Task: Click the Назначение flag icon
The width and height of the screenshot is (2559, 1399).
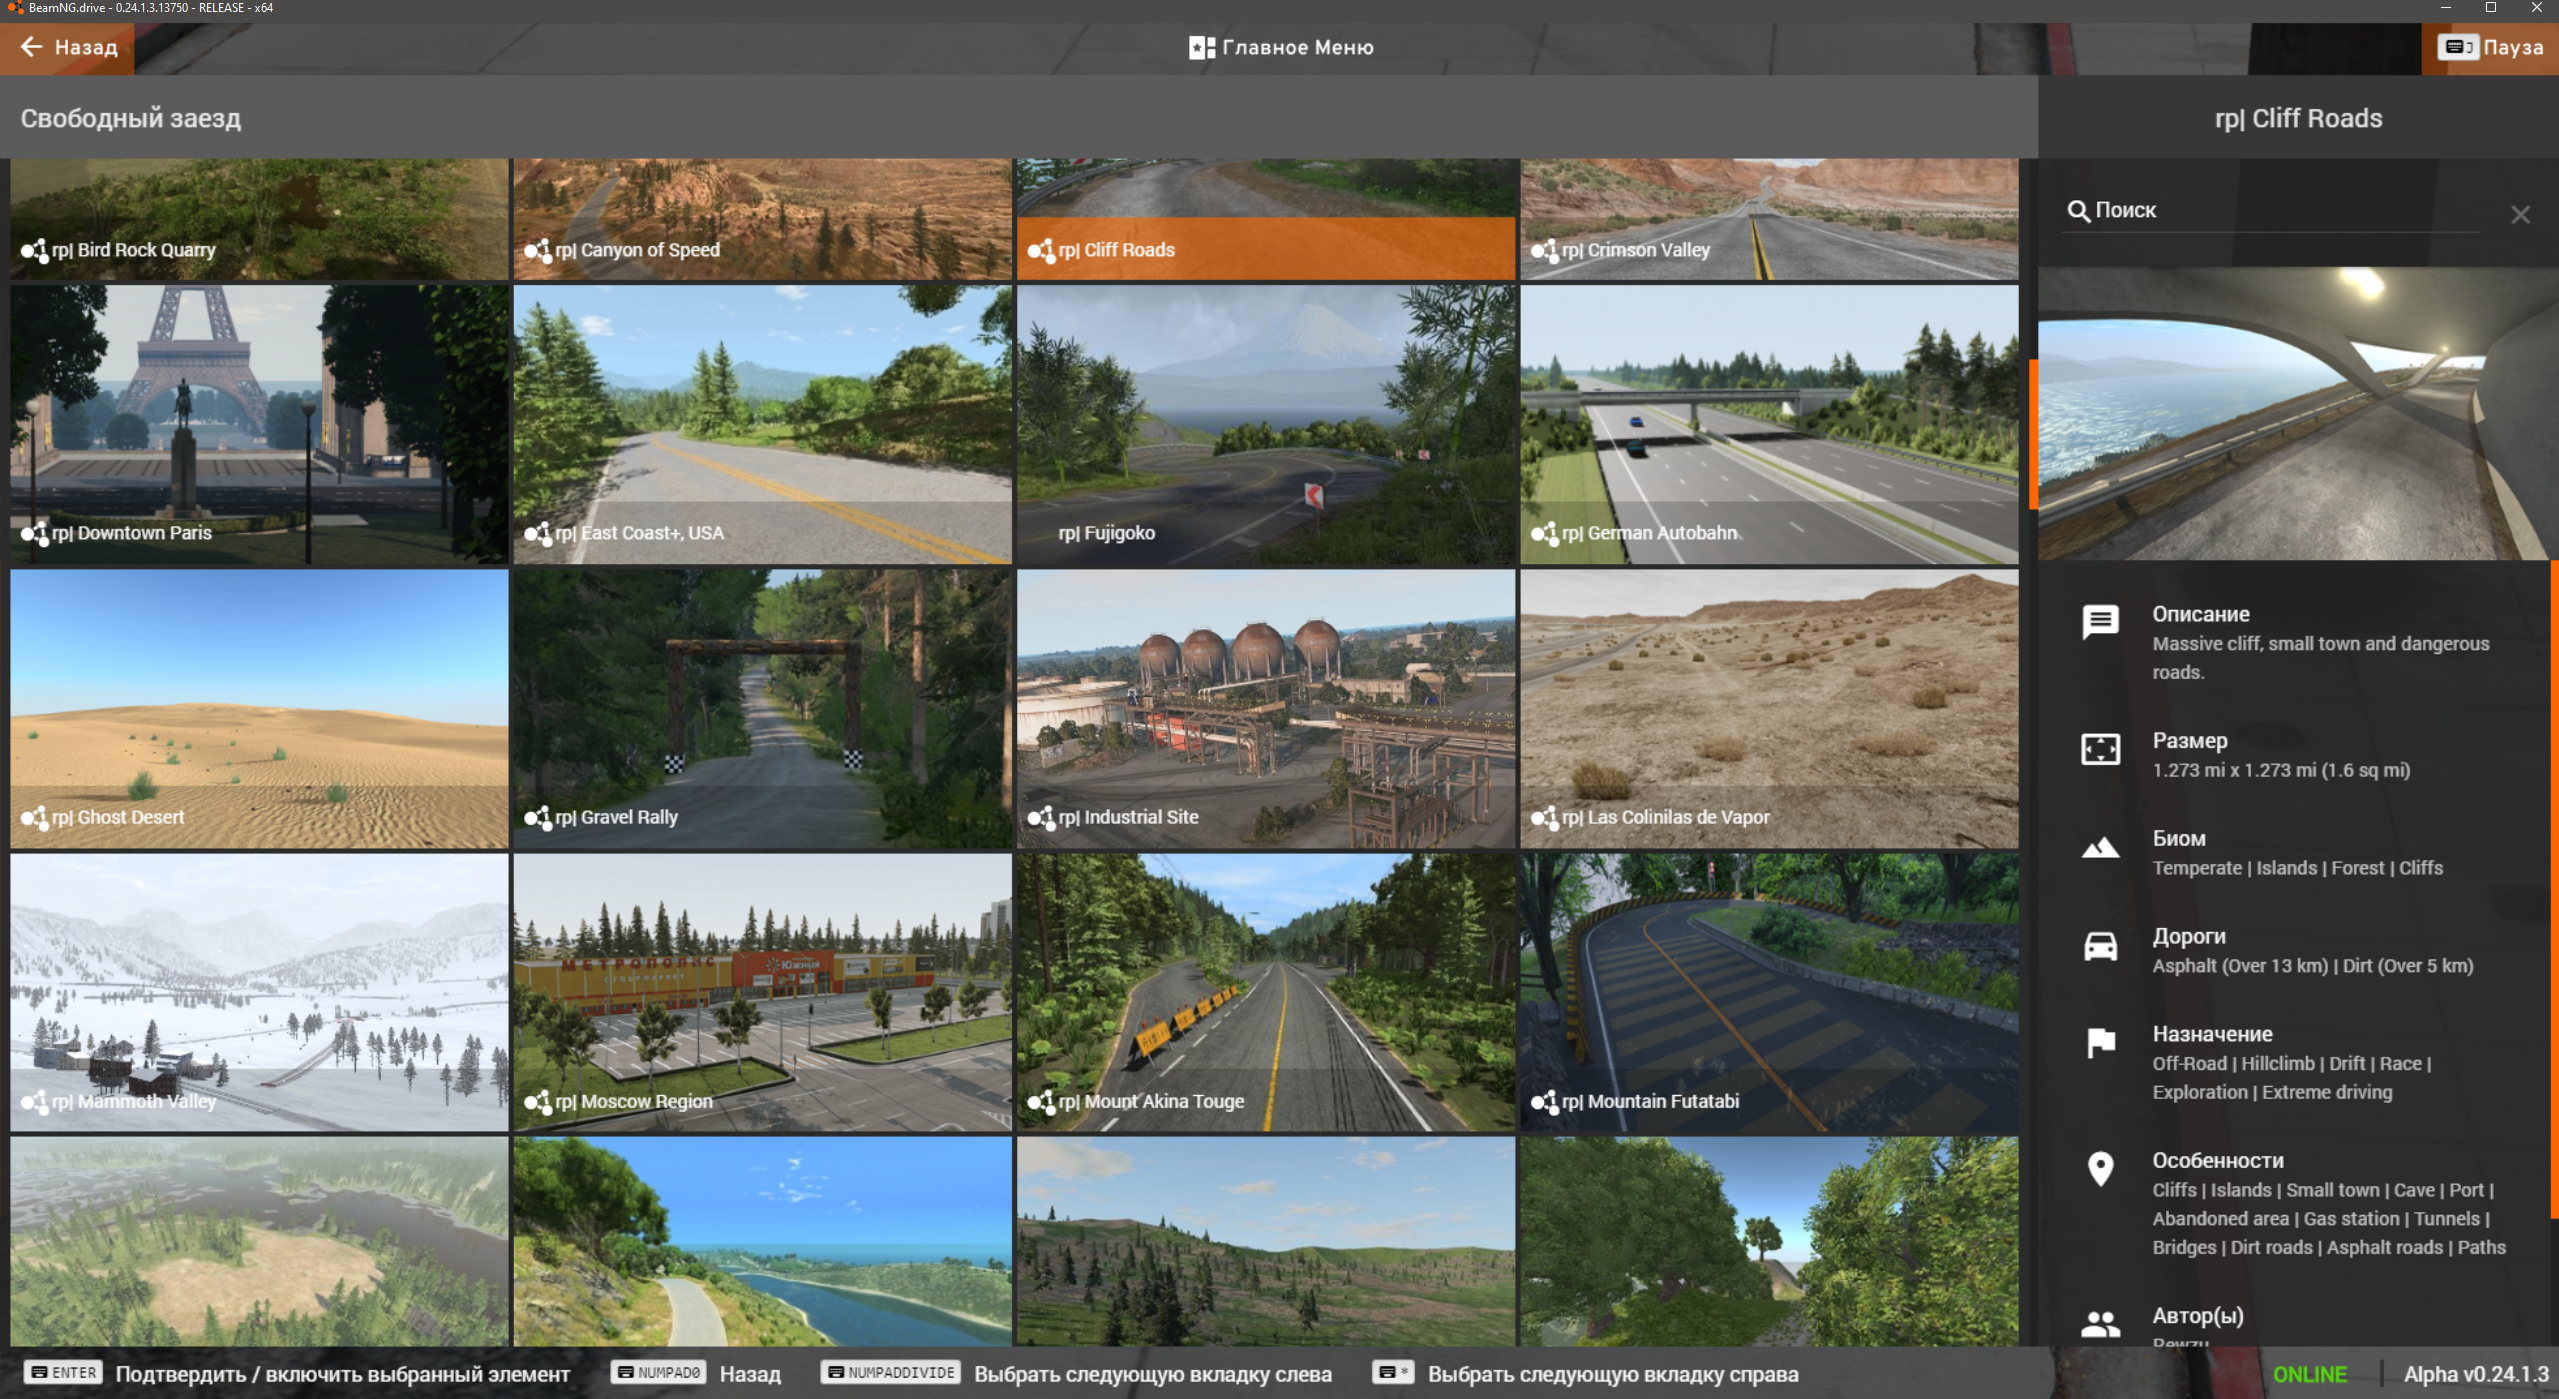Action: click(2101, 1042)
